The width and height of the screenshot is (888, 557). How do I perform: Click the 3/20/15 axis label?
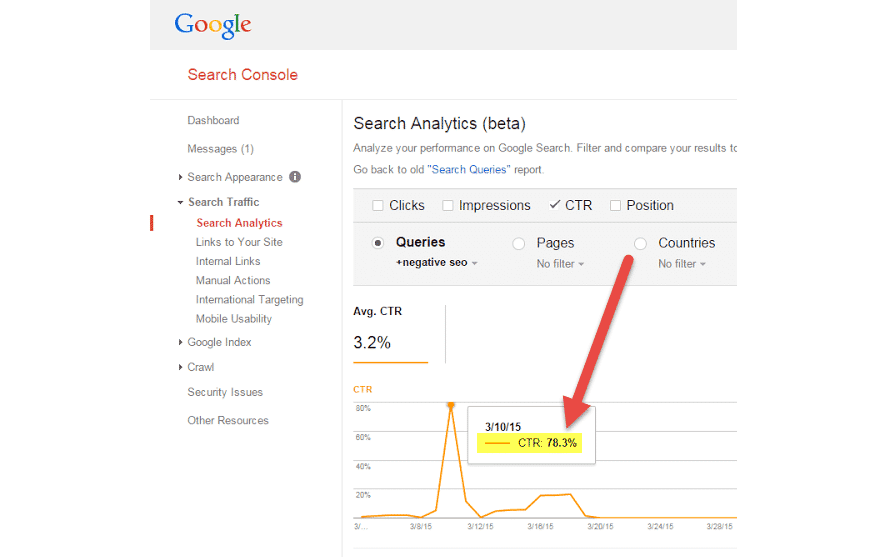600,526
